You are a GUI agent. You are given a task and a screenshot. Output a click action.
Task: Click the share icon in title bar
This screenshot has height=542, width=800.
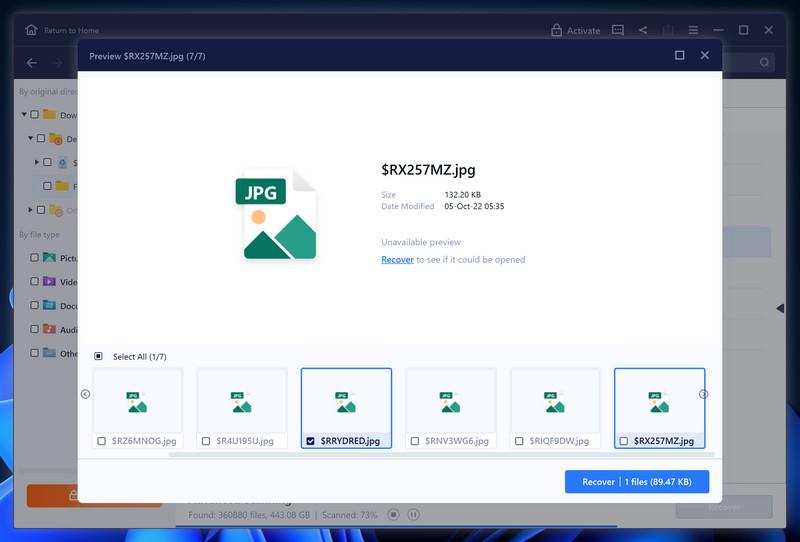click(x=643, y=30)
